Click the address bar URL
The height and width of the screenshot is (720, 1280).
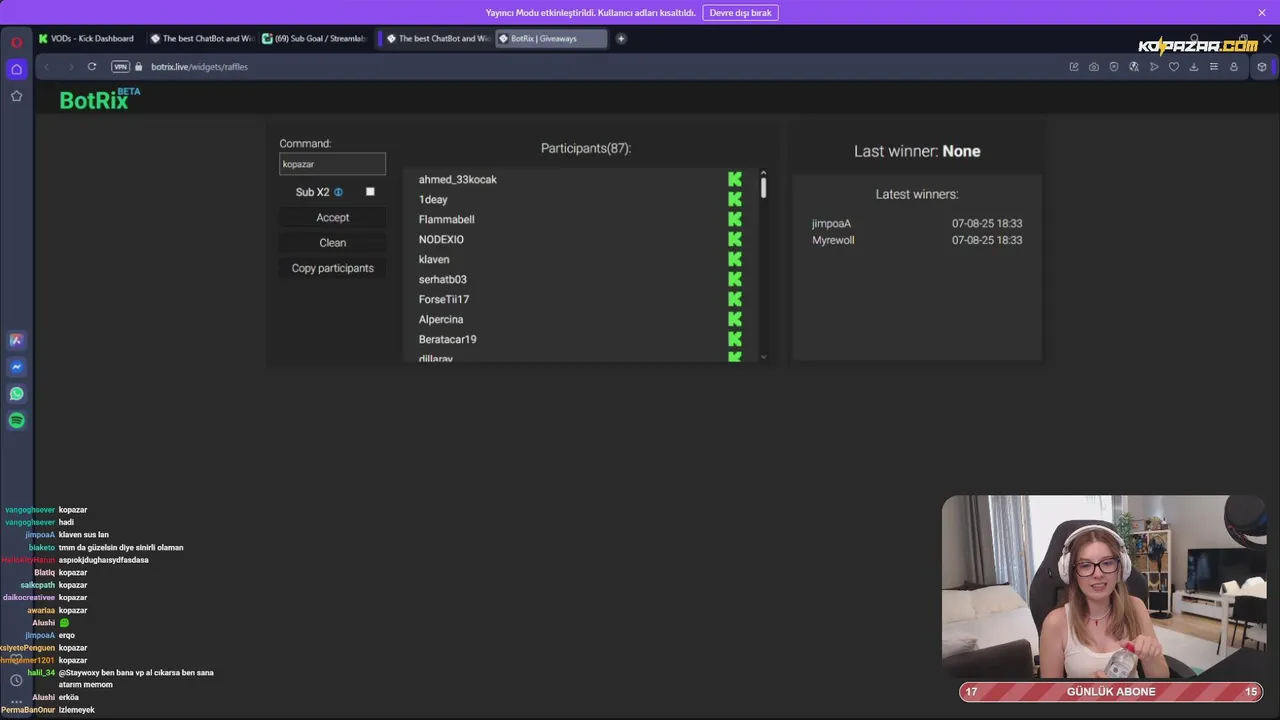tap(200, 67)
